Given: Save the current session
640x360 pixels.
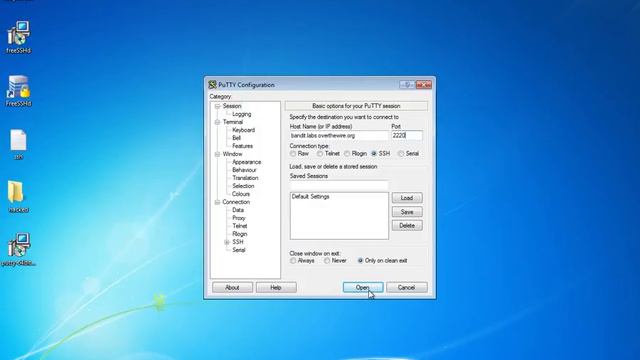Looking at the screenshot, I should (x=407, y=212).
